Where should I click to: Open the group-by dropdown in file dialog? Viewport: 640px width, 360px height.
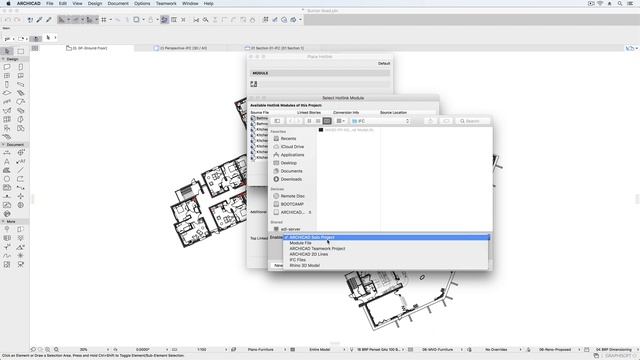340,121
